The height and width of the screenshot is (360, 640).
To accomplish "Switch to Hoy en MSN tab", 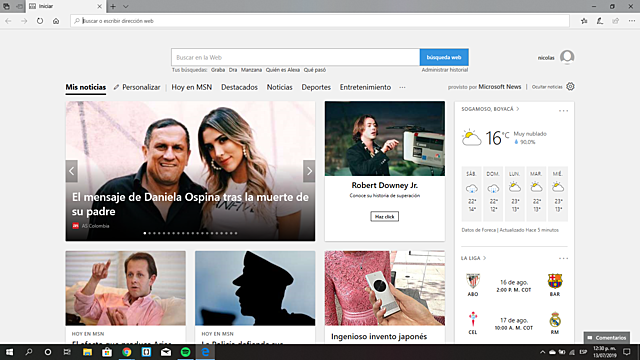I will [x=191, y=87].
